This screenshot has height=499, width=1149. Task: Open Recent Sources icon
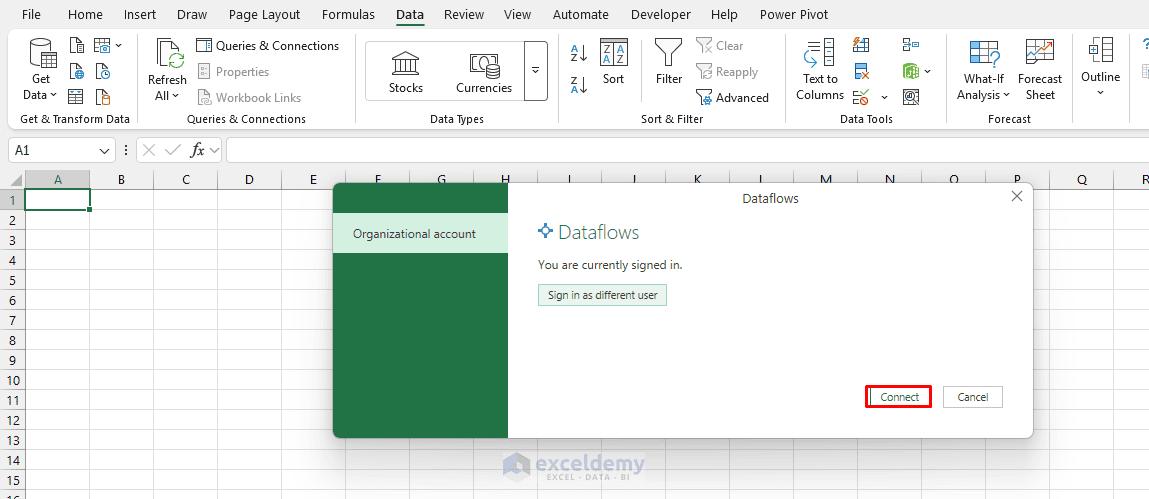tap(103, 71)
